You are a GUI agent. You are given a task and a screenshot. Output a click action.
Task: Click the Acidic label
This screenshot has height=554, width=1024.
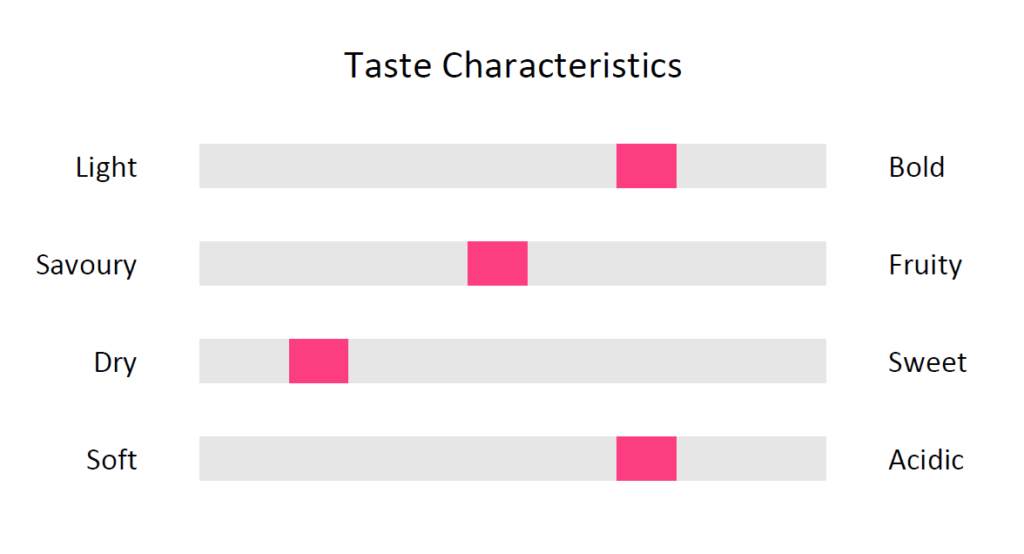[x=925, y=459]
